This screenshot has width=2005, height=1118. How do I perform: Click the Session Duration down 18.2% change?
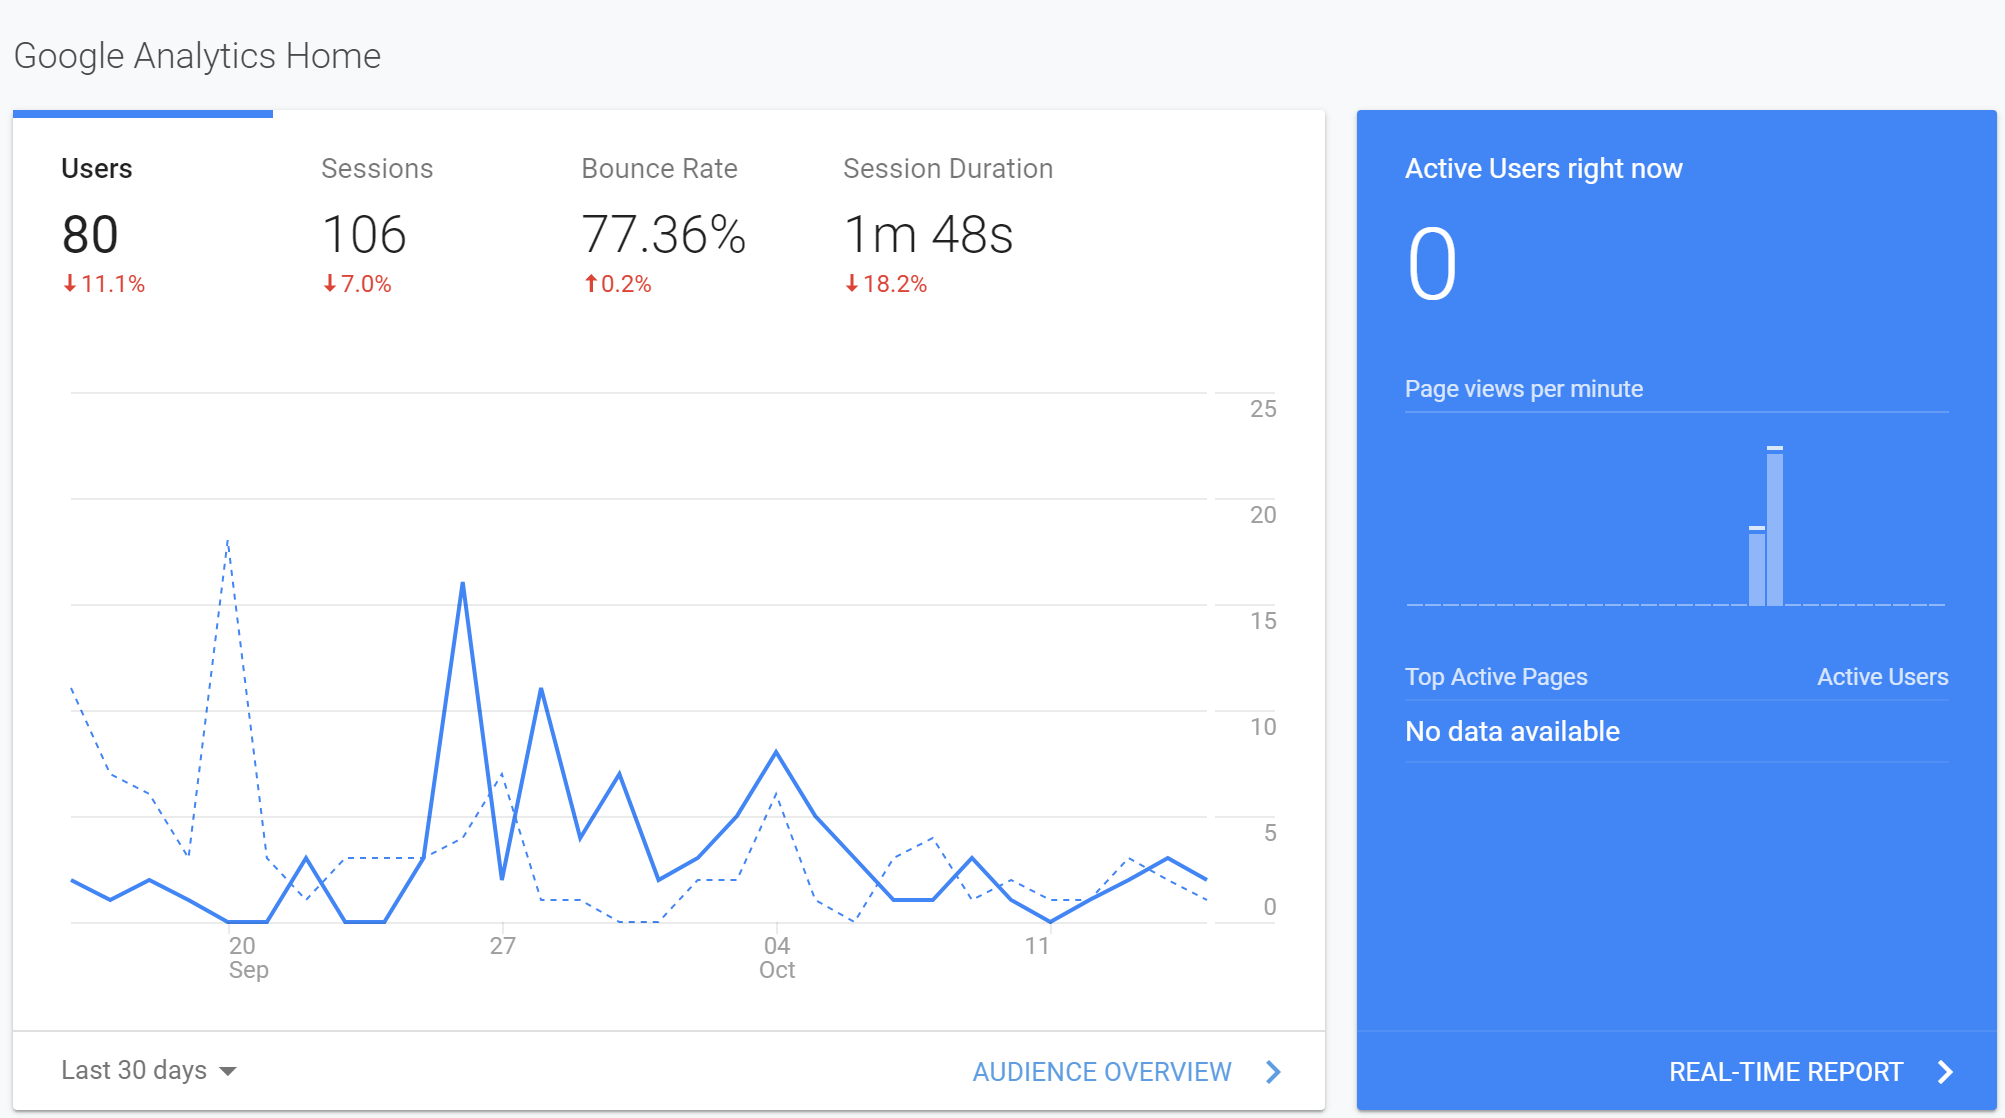[x=886, y=284]
